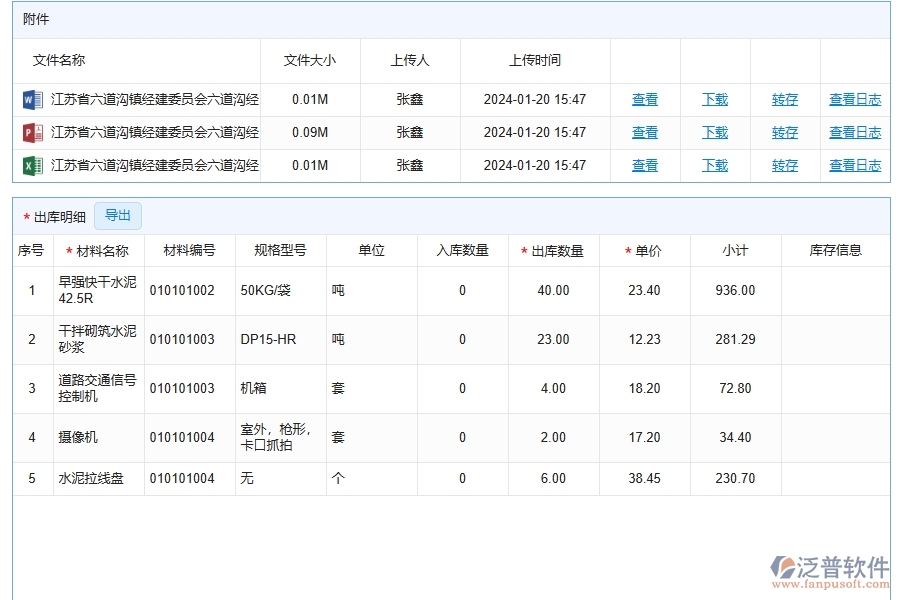Click 转存 on the first attachment row

point(784,99)
